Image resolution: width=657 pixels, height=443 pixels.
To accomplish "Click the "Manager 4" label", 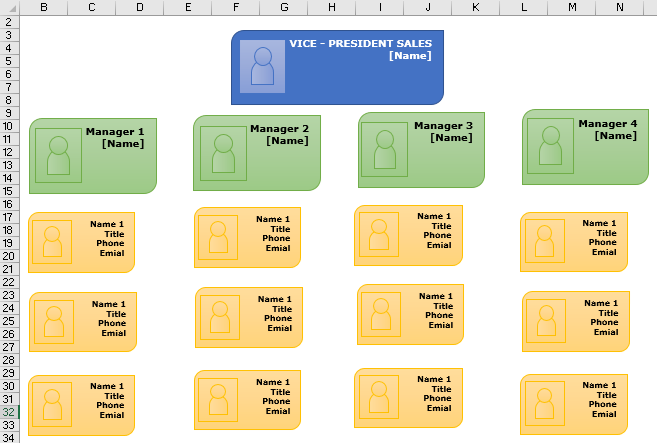I will tap(608, 124).
